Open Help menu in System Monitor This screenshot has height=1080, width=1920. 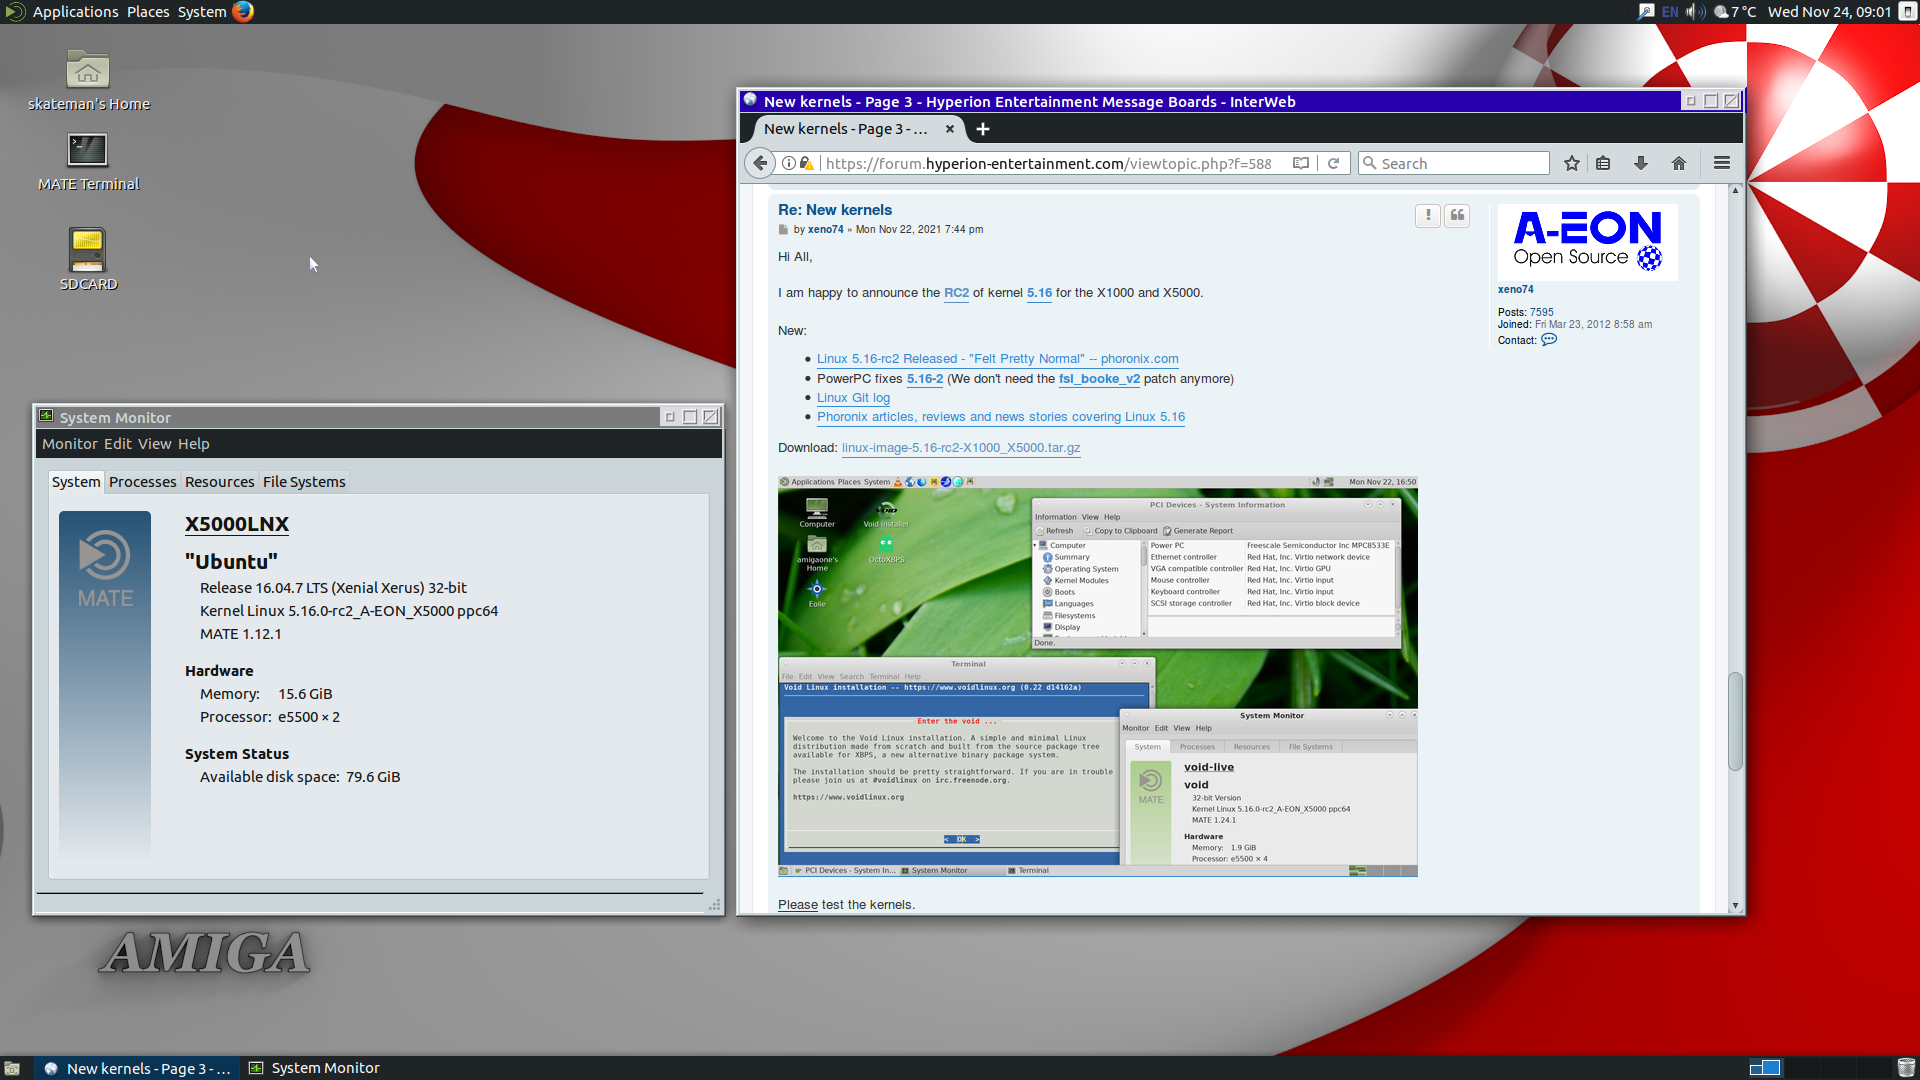(194, 444)
